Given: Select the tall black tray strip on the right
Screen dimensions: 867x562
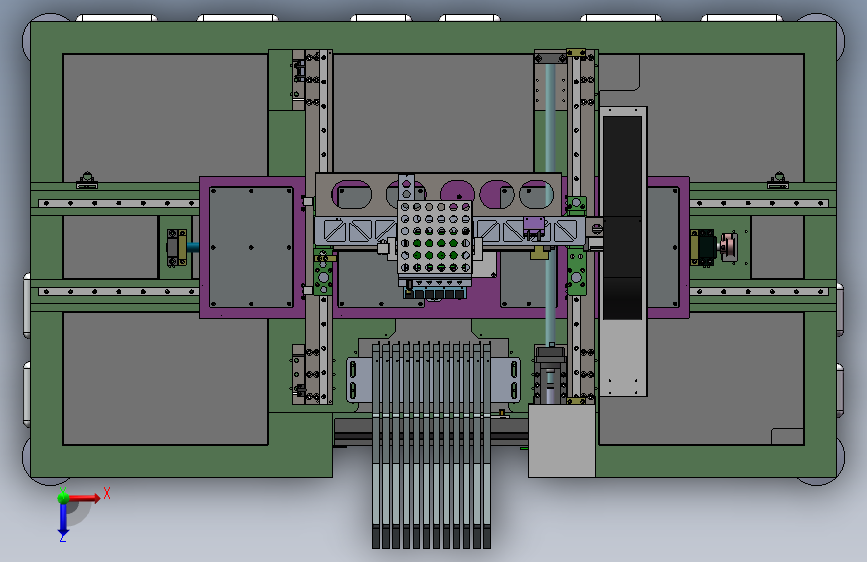Looking at the screenshot, I should 623,217.
